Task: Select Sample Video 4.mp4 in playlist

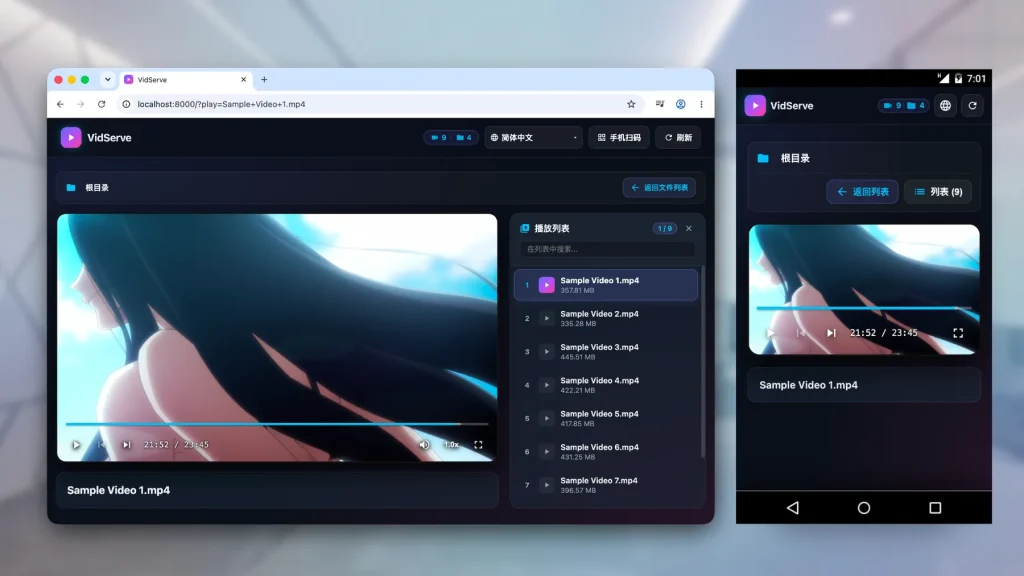Action: [606, 385]
